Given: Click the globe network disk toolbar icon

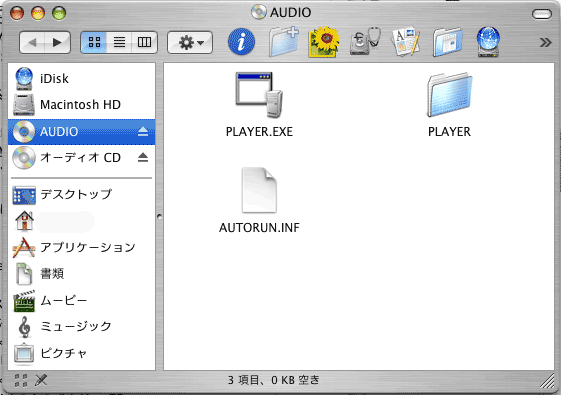Looking at the screenshot, I should click(x=488, y=42).
